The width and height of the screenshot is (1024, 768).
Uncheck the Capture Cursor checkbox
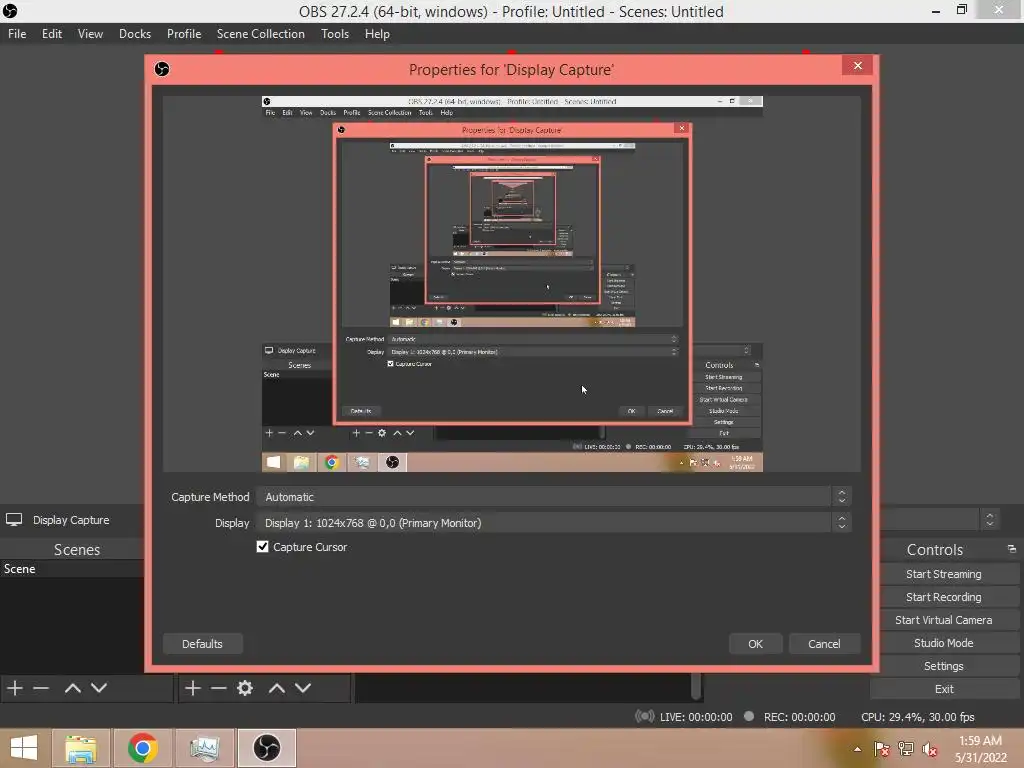263,547
